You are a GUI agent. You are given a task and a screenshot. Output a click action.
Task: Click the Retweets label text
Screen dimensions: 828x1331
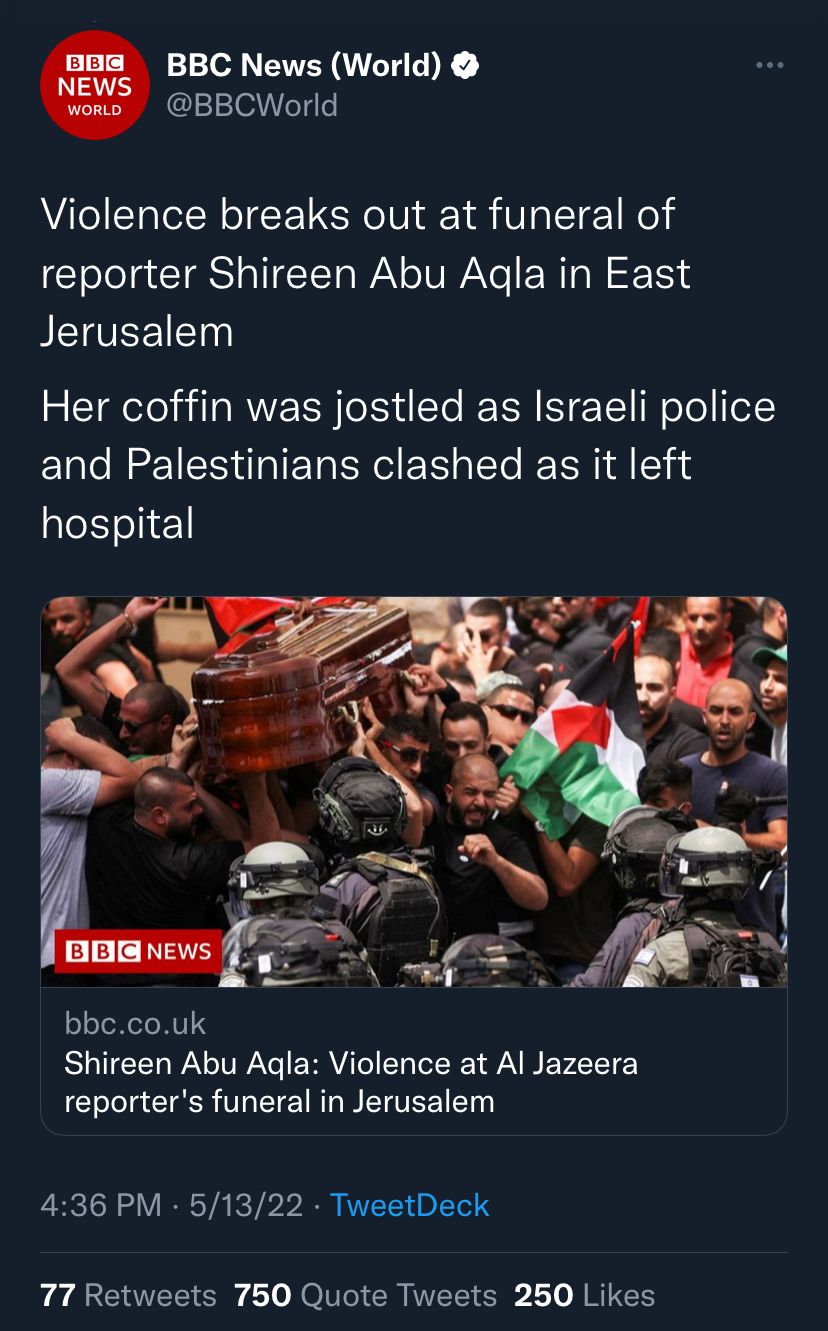click(151, 1296)
